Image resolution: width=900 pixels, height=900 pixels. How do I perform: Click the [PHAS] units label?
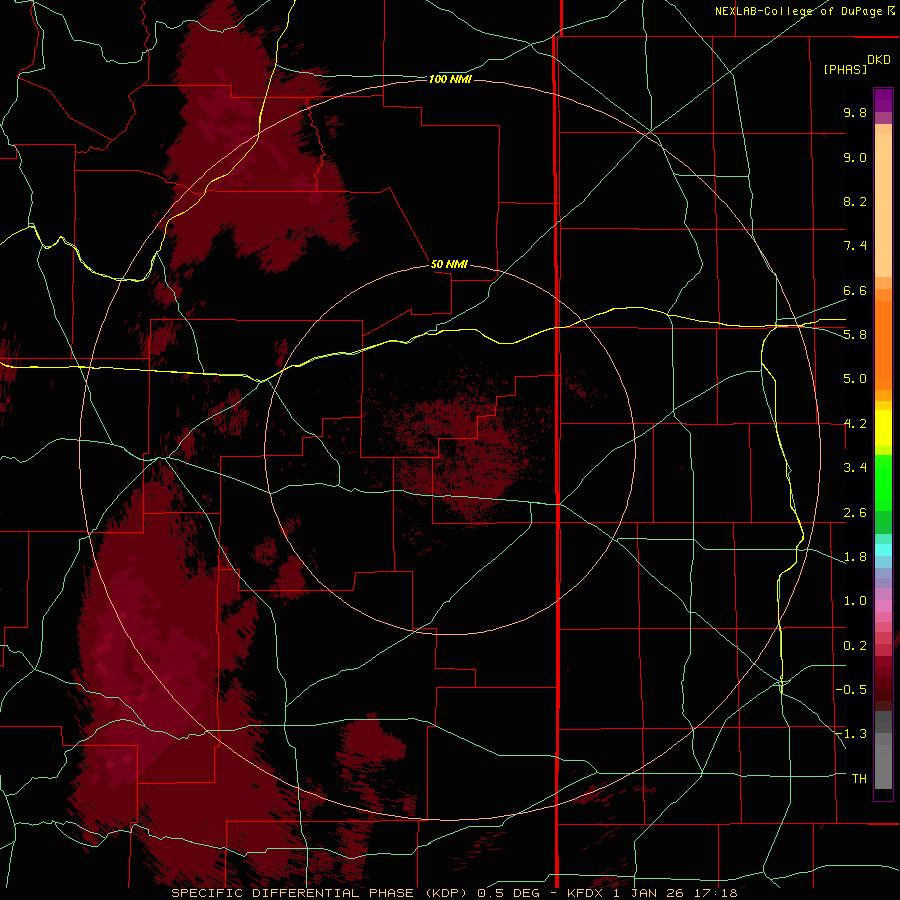[x=845, y=69]
